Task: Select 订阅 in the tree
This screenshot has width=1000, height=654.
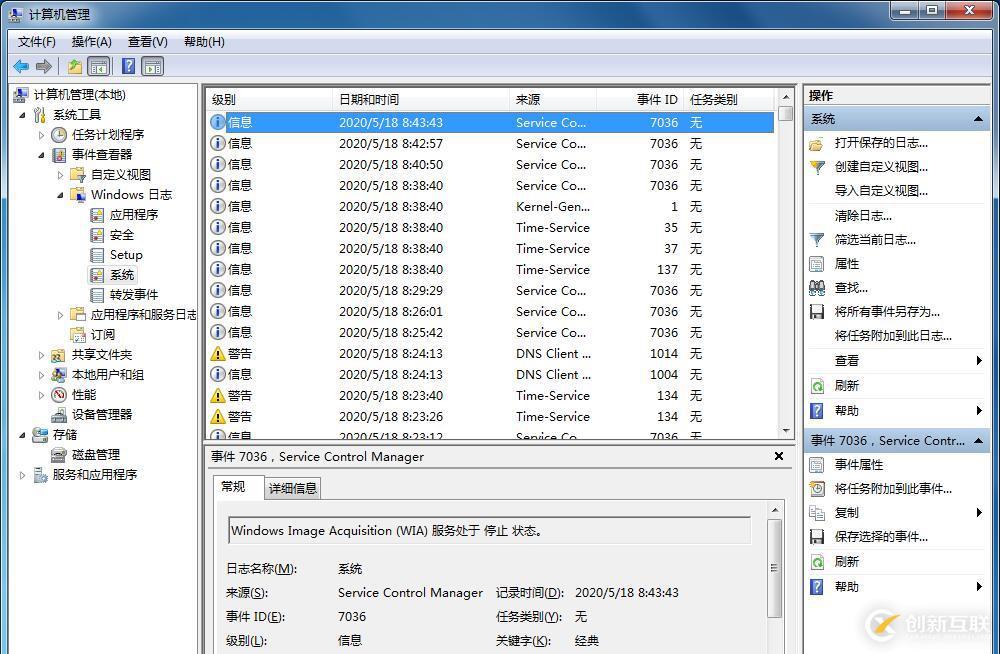Action: click(102, 334)
